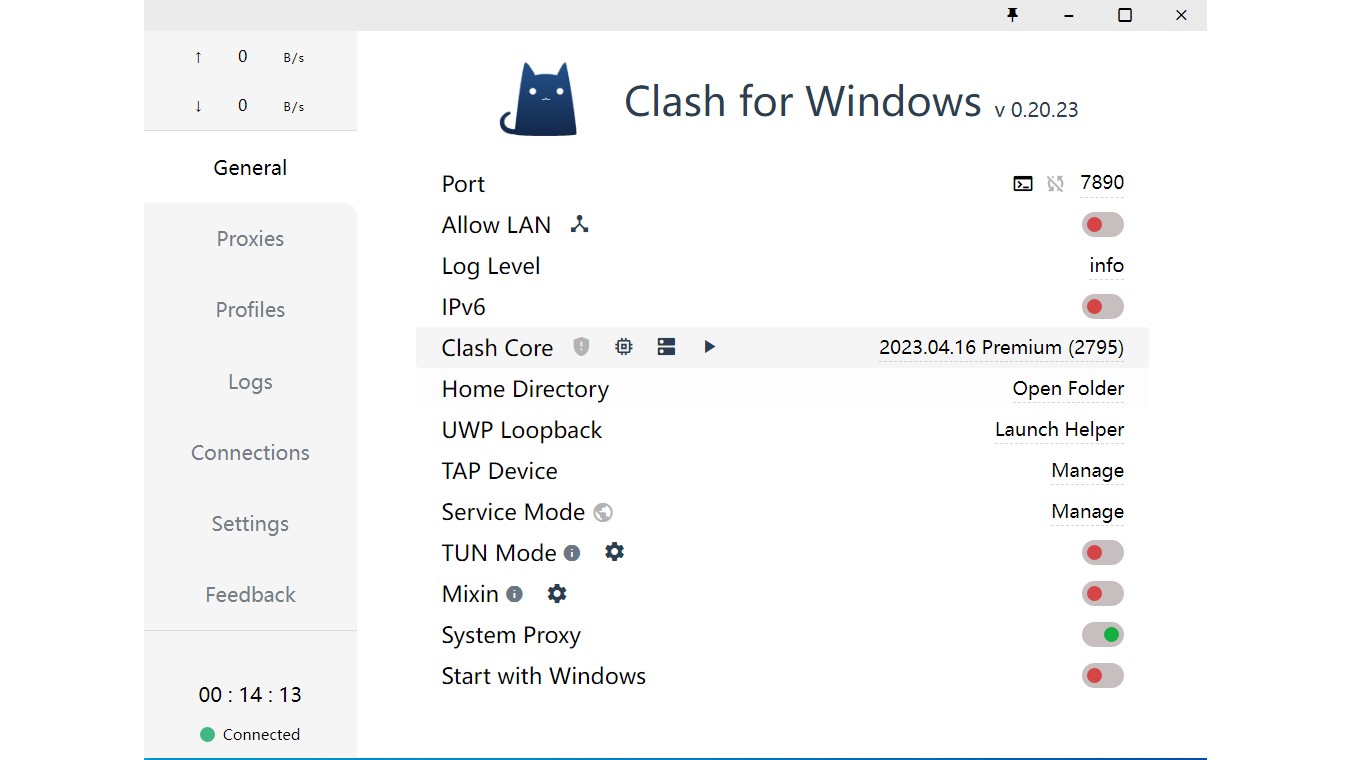
Task: Click the Connected status indicator
Action: click(x=250, y=734)
